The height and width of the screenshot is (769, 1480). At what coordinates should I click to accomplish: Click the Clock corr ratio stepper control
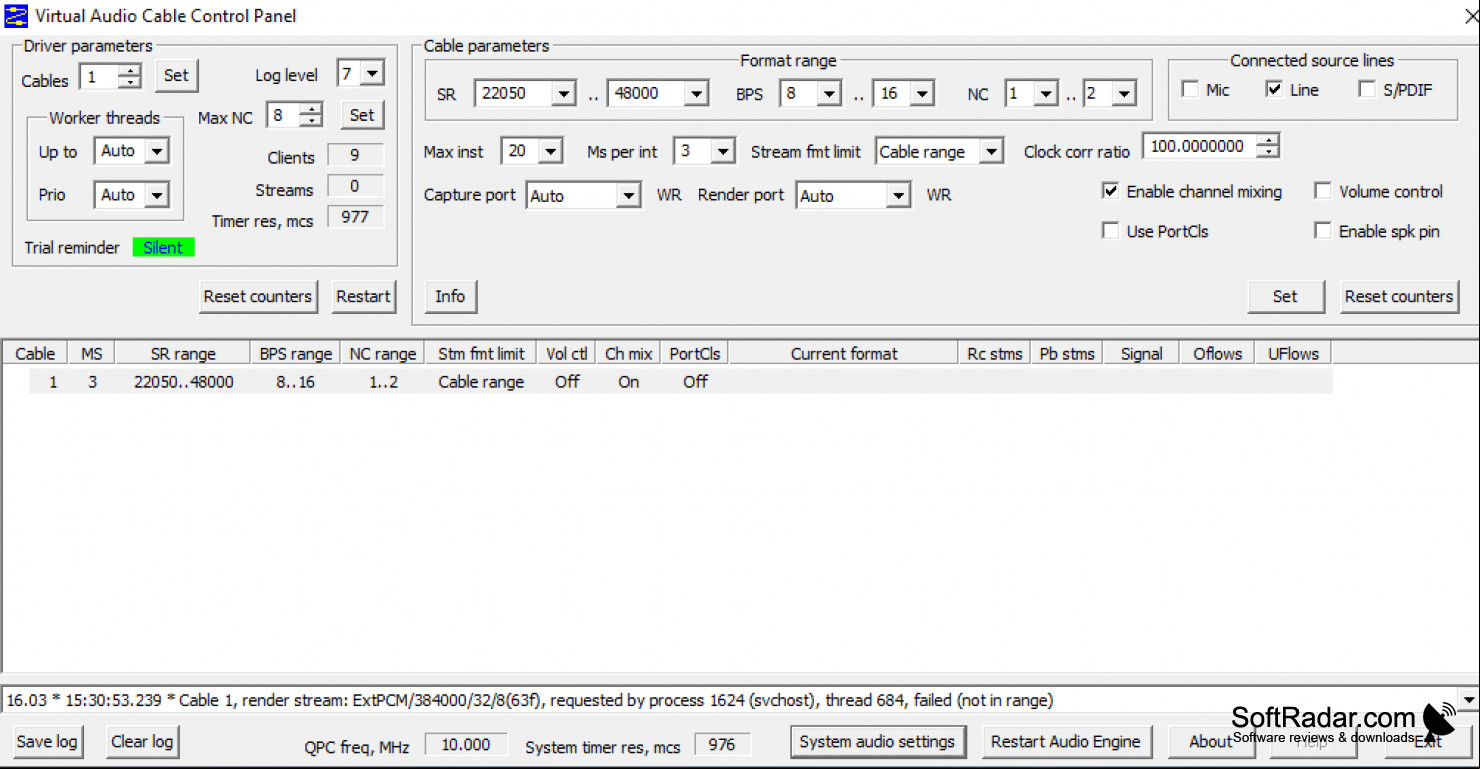pos(1268,146)
